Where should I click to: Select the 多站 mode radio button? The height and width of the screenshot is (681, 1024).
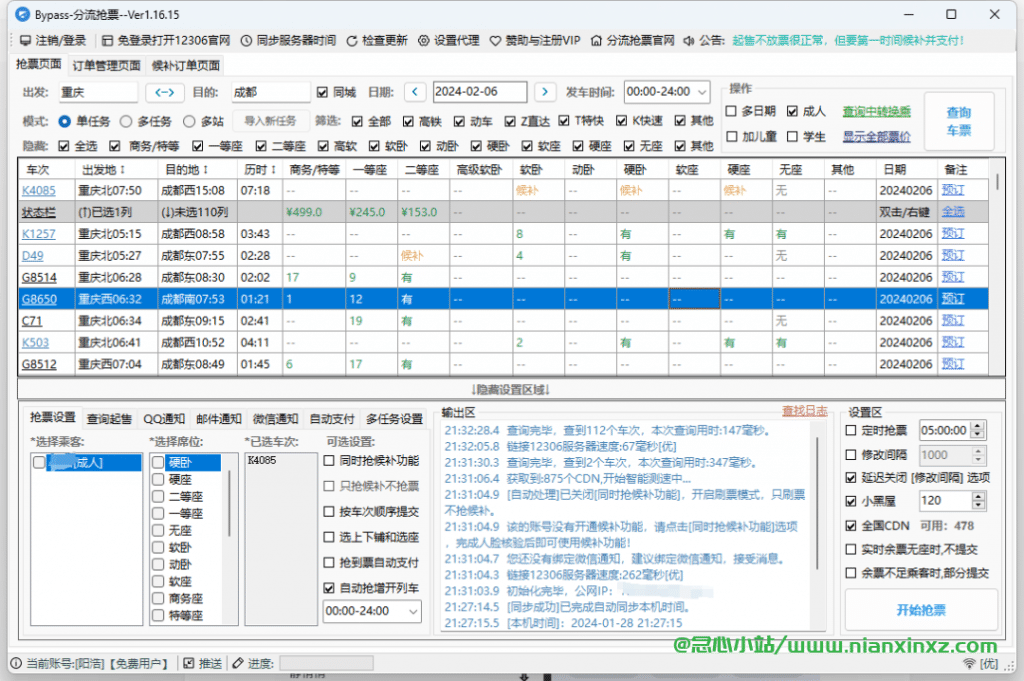(189, 121)
